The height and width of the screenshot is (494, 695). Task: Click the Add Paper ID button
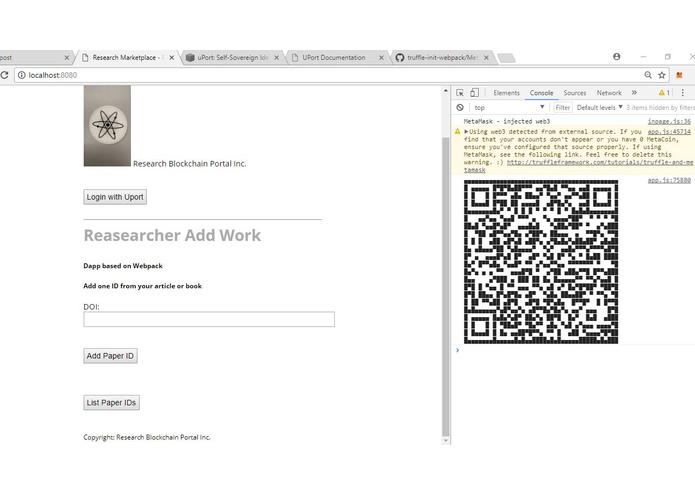click(110, 356)
